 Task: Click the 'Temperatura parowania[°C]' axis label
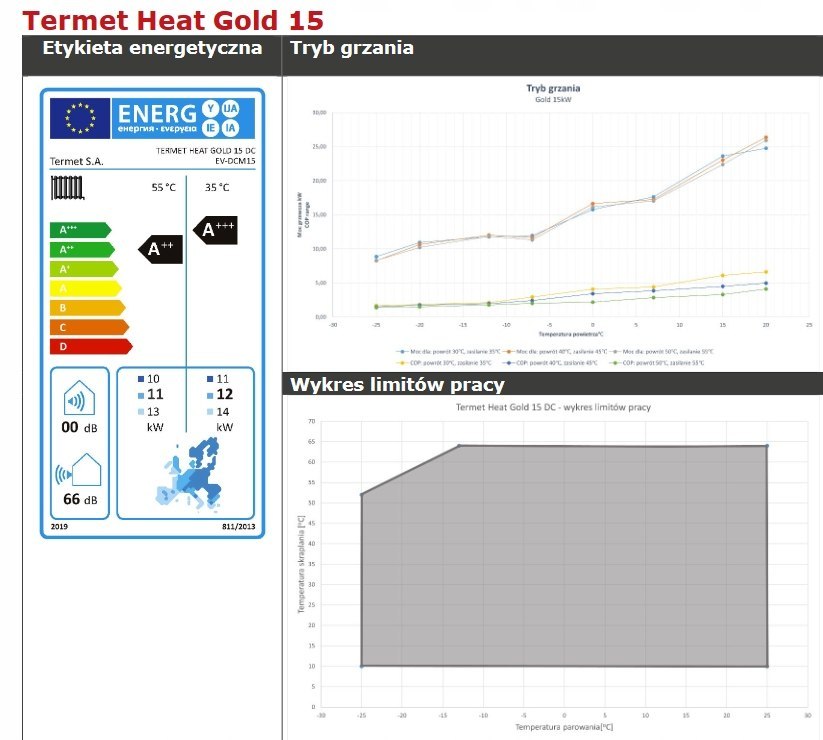tap(564, 727)
